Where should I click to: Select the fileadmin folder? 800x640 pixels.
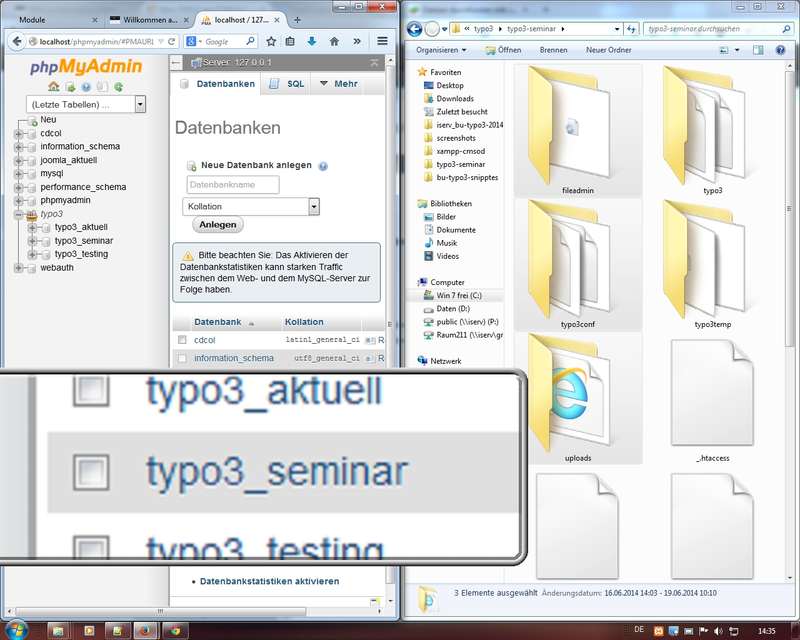coord(578,131)
